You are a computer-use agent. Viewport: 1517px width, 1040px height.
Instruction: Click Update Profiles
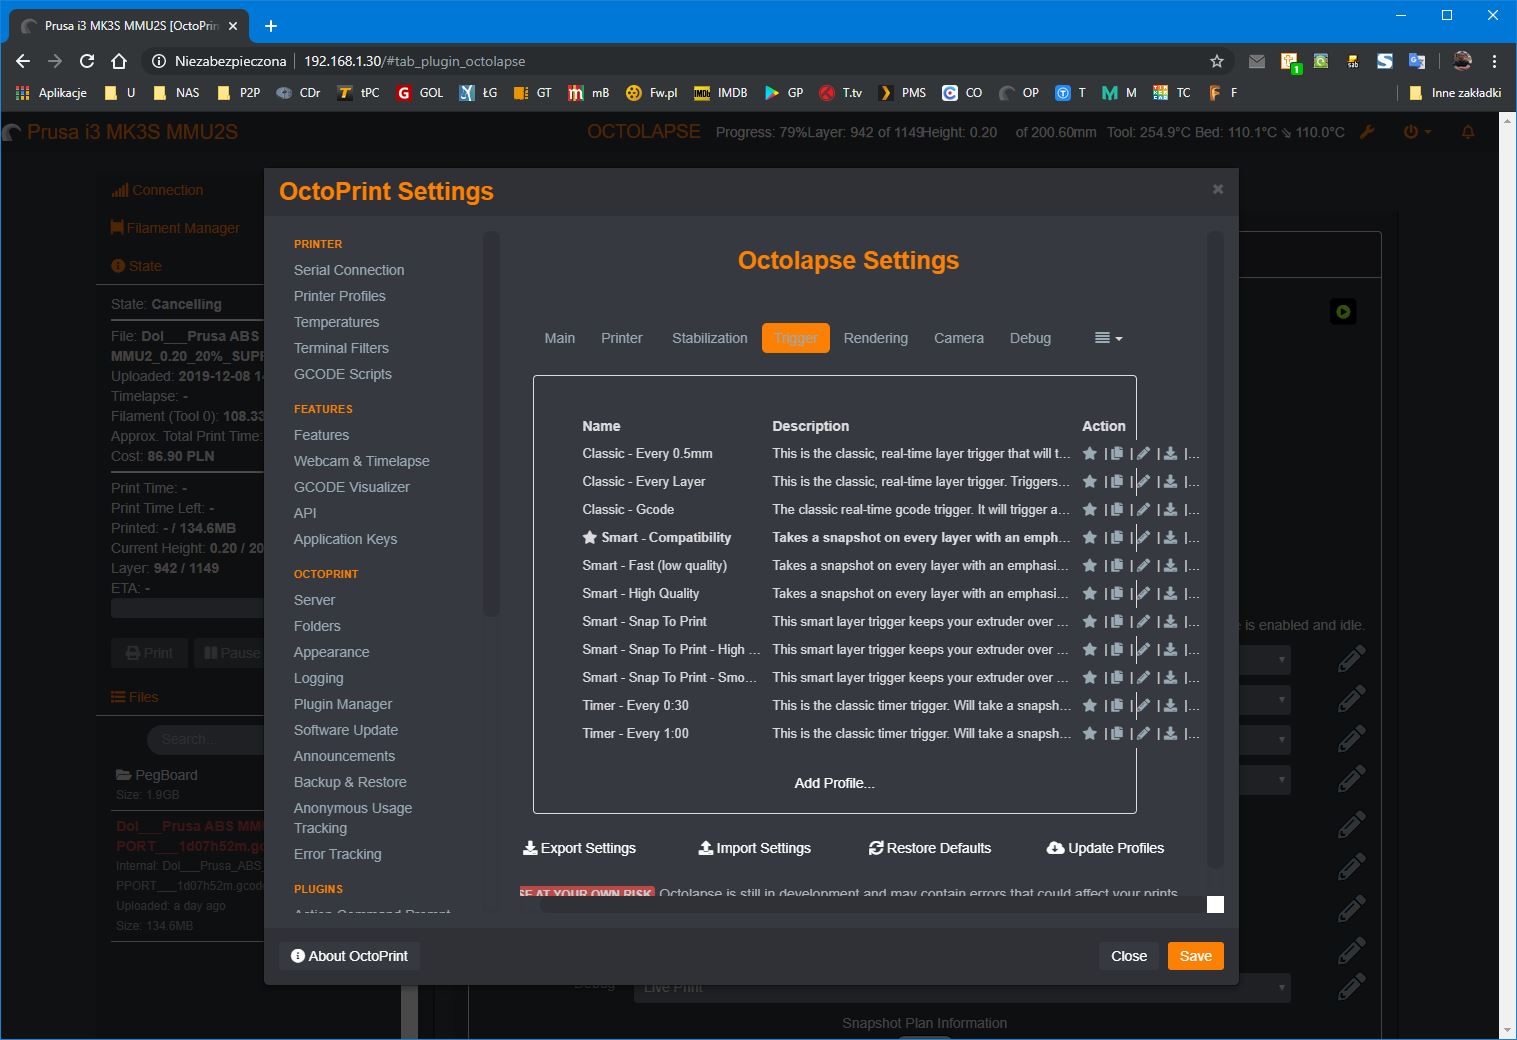[1106, 848]
